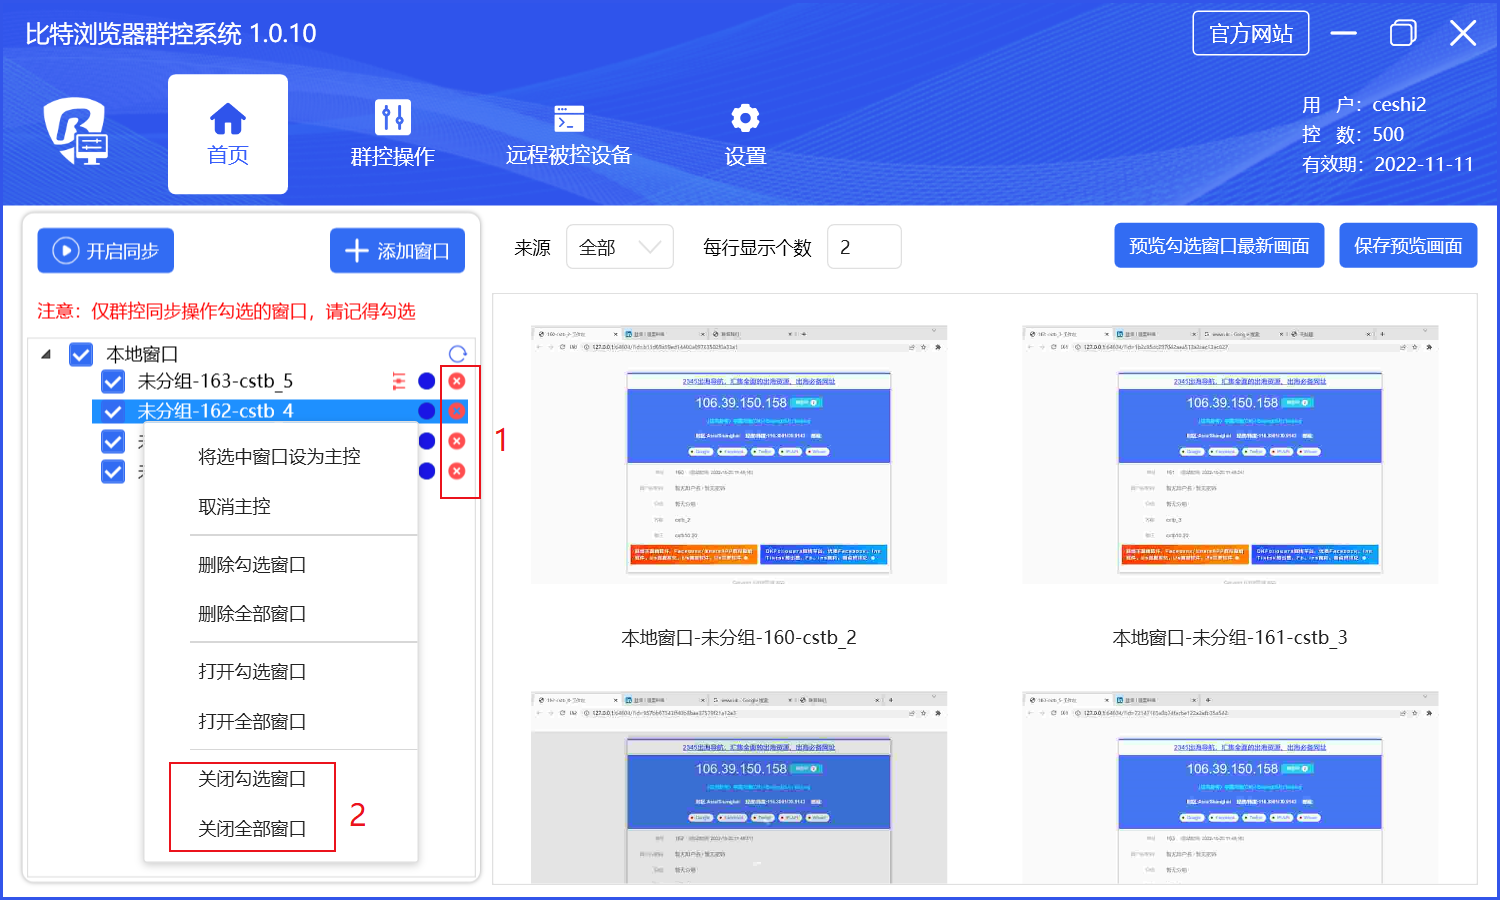Click red X on 未分组-162-cstb_4 row
This screenshot has height=900, width=1500.
click(x=457, y=411)
